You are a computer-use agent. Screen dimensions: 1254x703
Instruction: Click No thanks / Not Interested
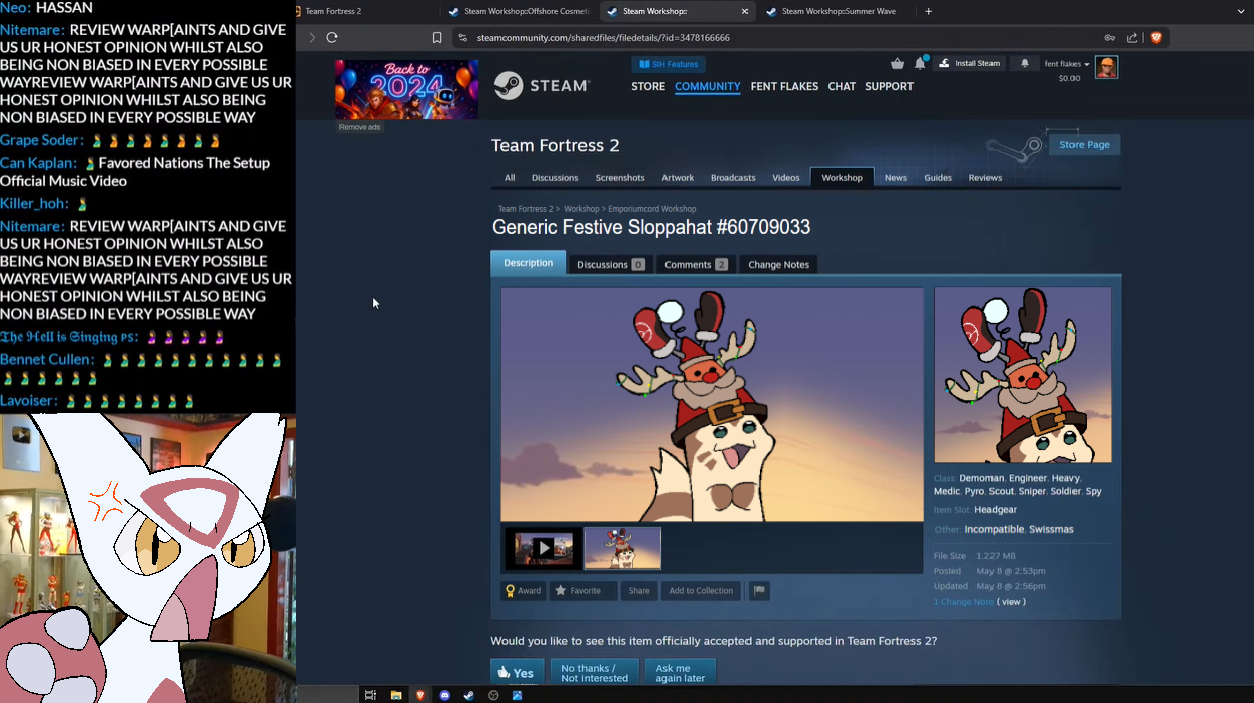(594, 672)
